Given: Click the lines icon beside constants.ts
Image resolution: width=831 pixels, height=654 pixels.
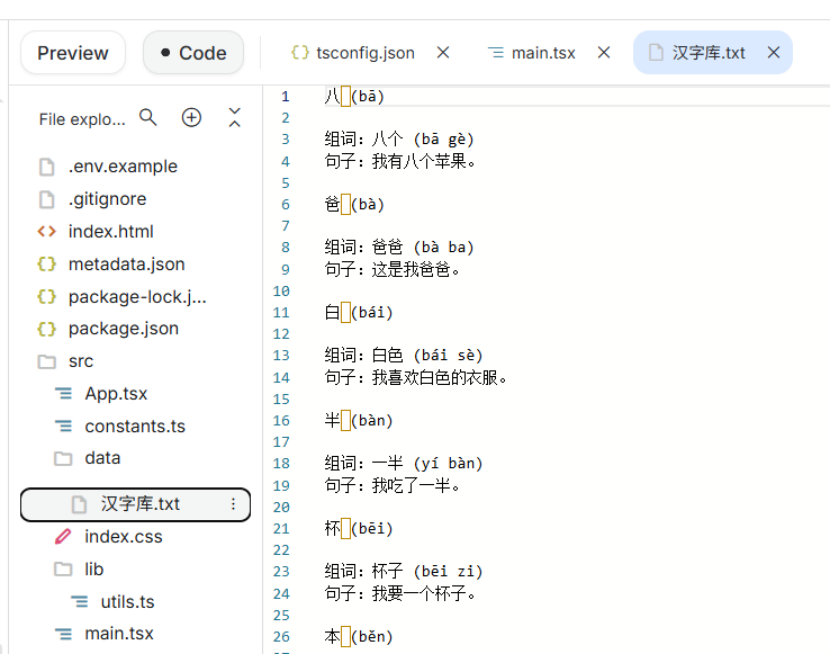Looking at the screenshot, I should tap(64, 426).
